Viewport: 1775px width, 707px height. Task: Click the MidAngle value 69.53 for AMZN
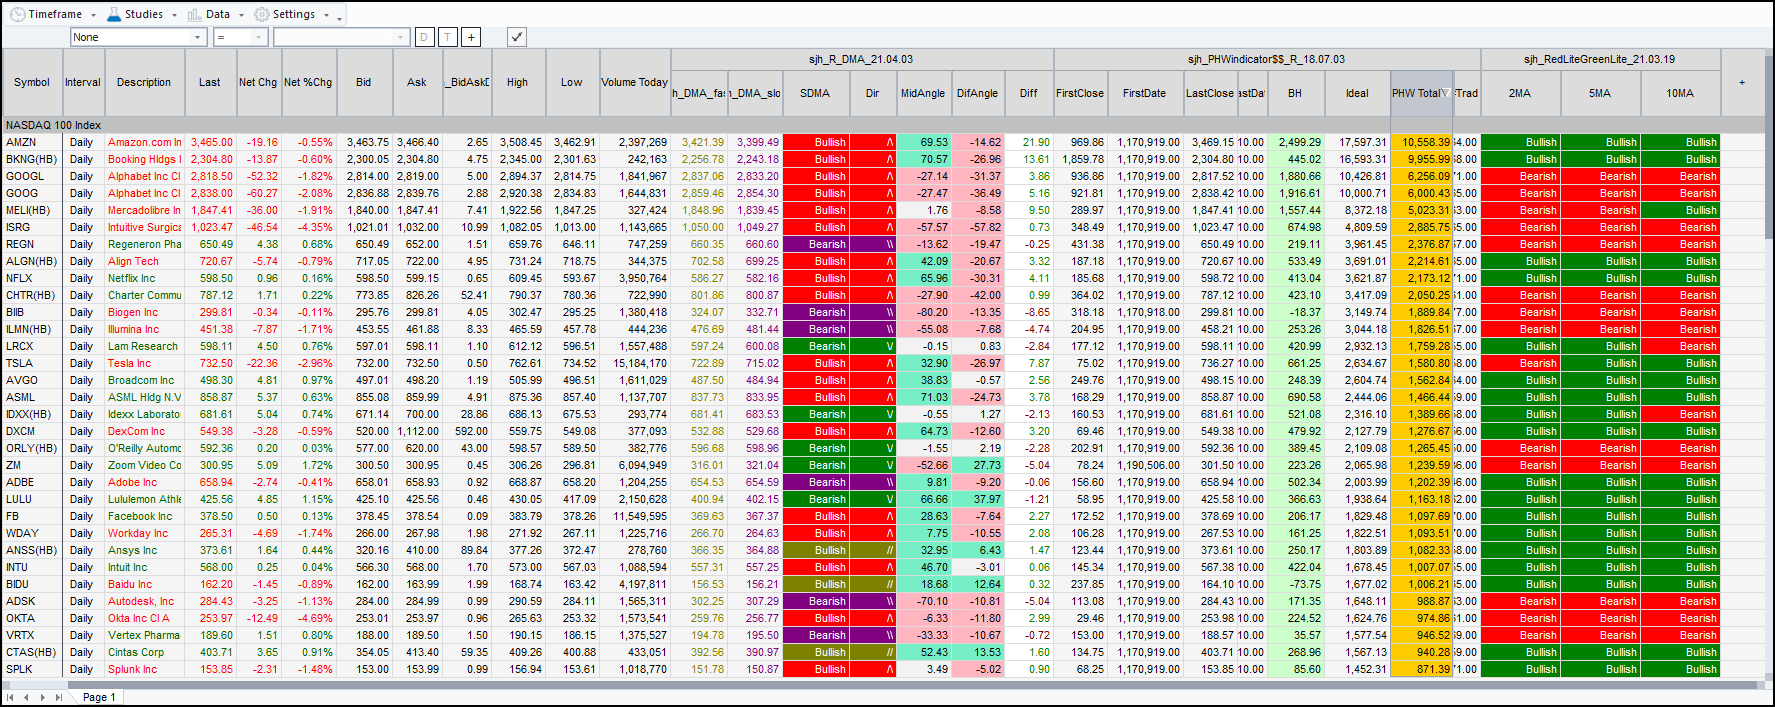pyautogui.click(x=924, y=142)
